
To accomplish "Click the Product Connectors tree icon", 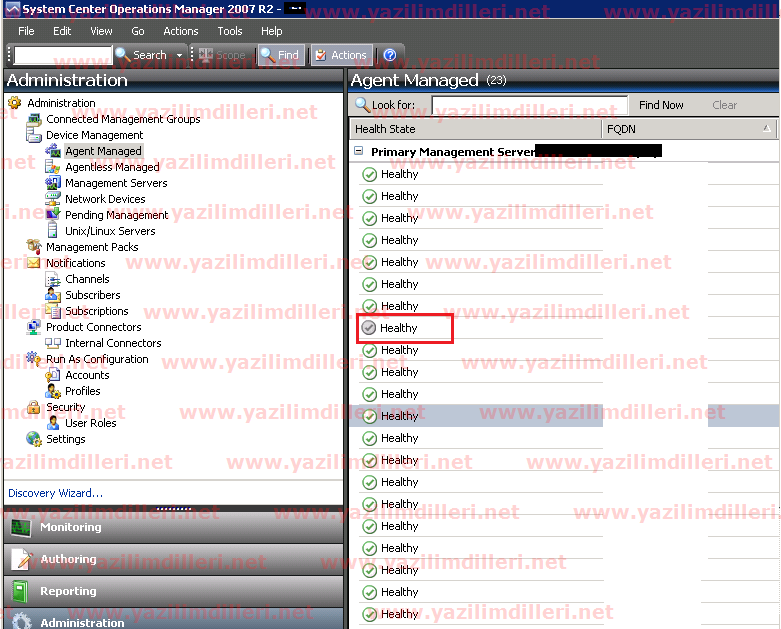I will pyautogui.click(x=34, y=327).
